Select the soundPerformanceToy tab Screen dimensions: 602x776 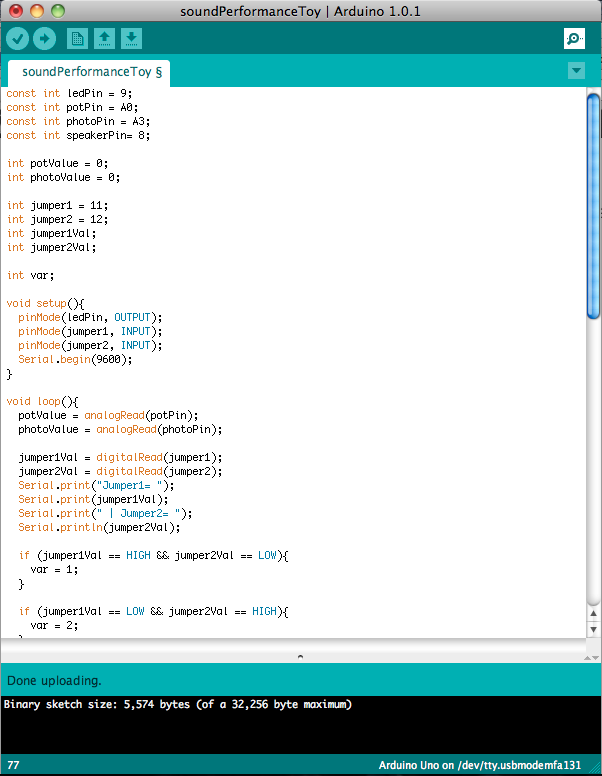click(x=91, y=72)
